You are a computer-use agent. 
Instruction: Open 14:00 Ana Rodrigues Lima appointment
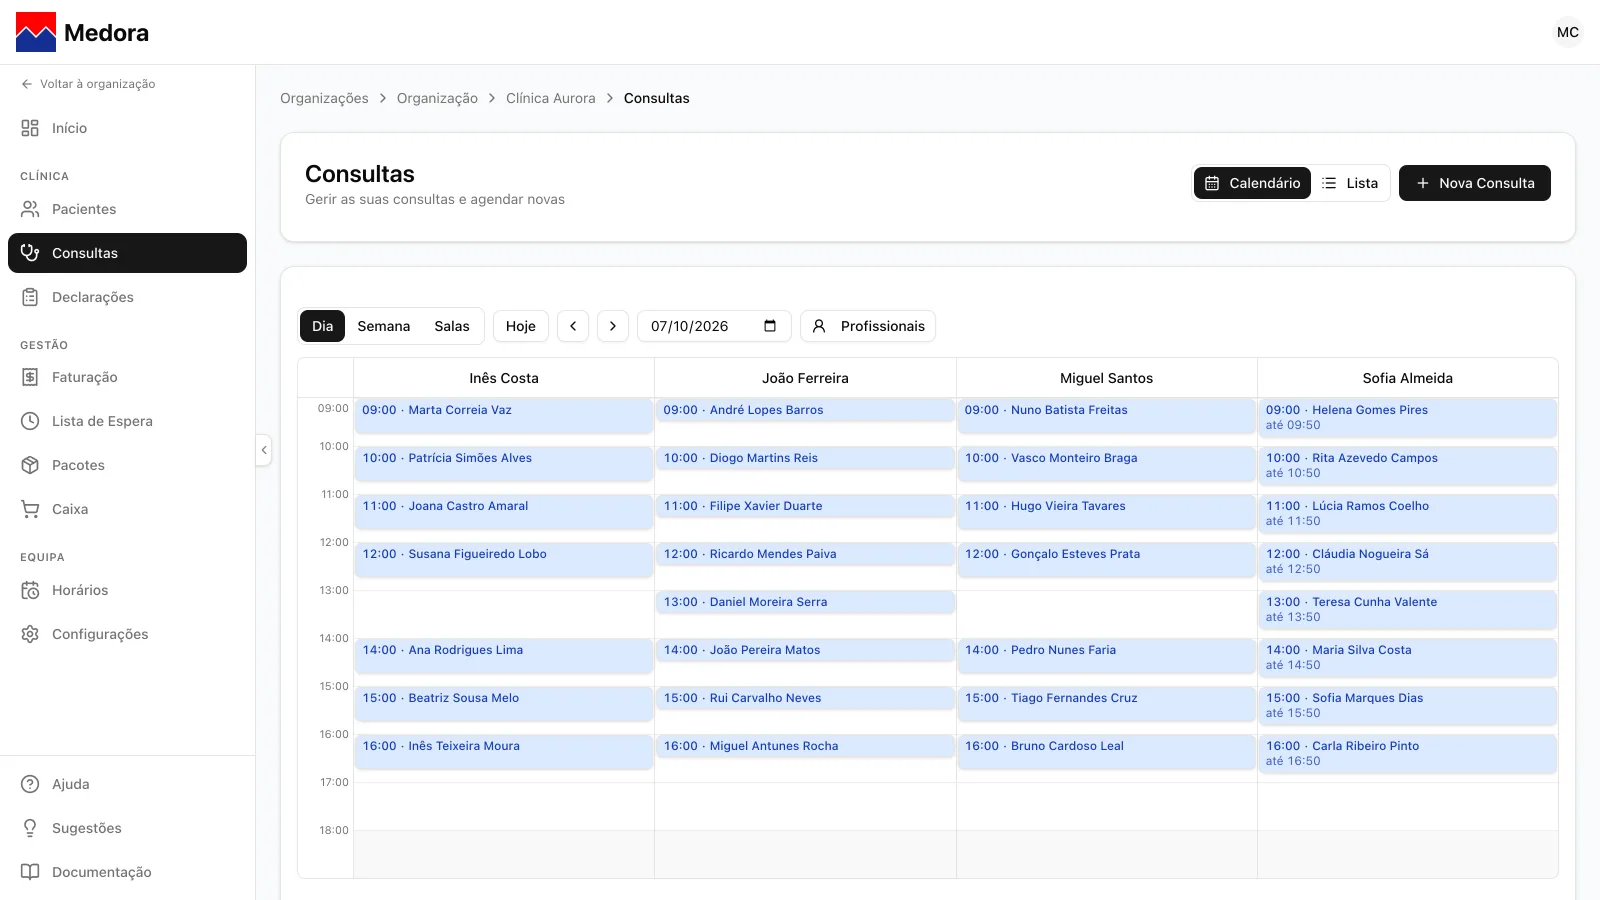click(x=504, y=656)
